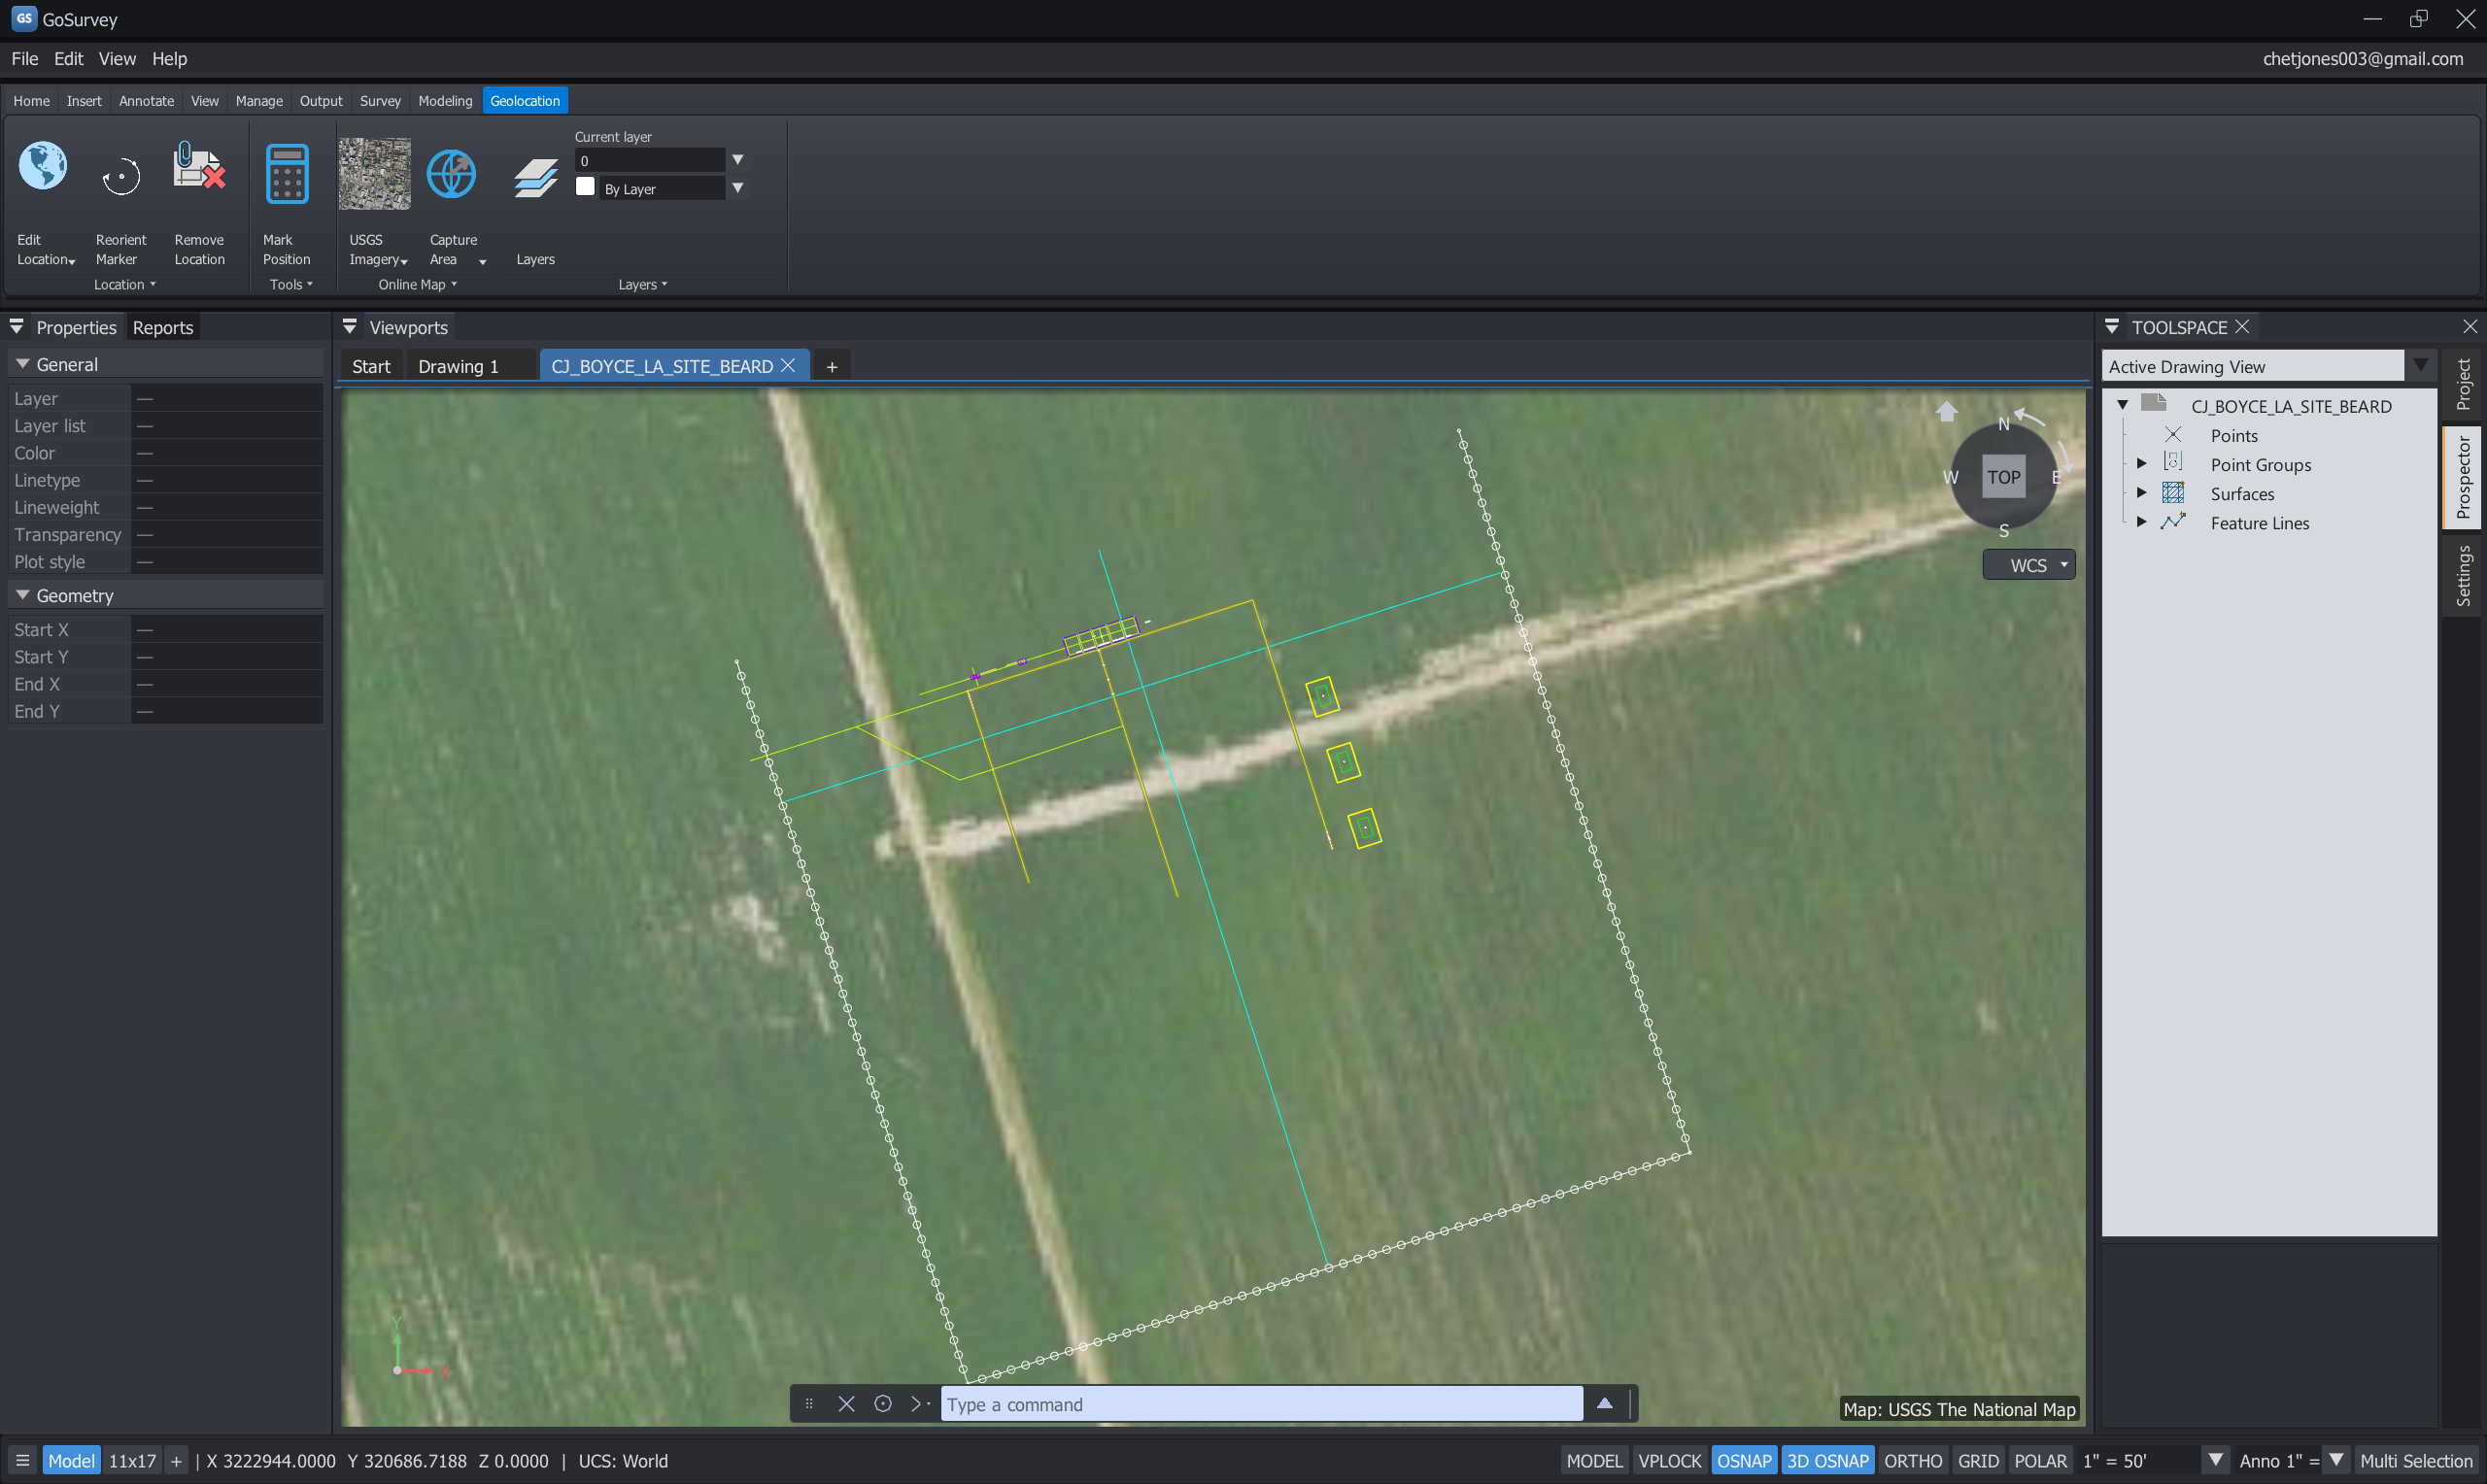
Task: Click the Points icon in Toolspace tree
Action: (2172, 435)
